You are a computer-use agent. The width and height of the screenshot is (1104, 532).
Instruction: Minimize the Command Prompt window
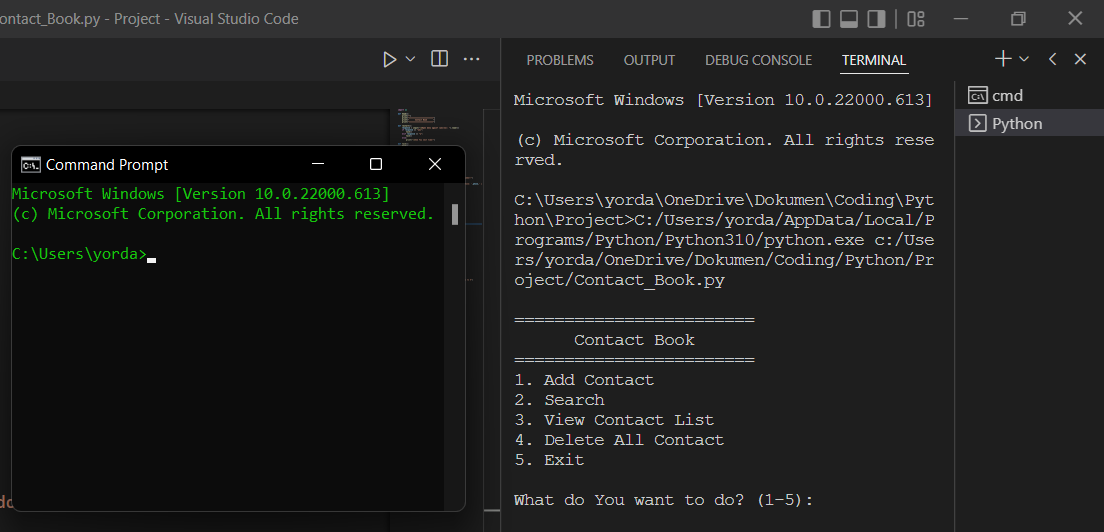coord(318,164)
